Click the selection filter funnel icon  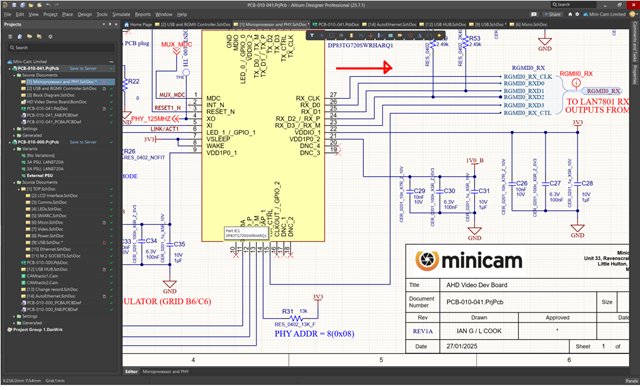312,35
